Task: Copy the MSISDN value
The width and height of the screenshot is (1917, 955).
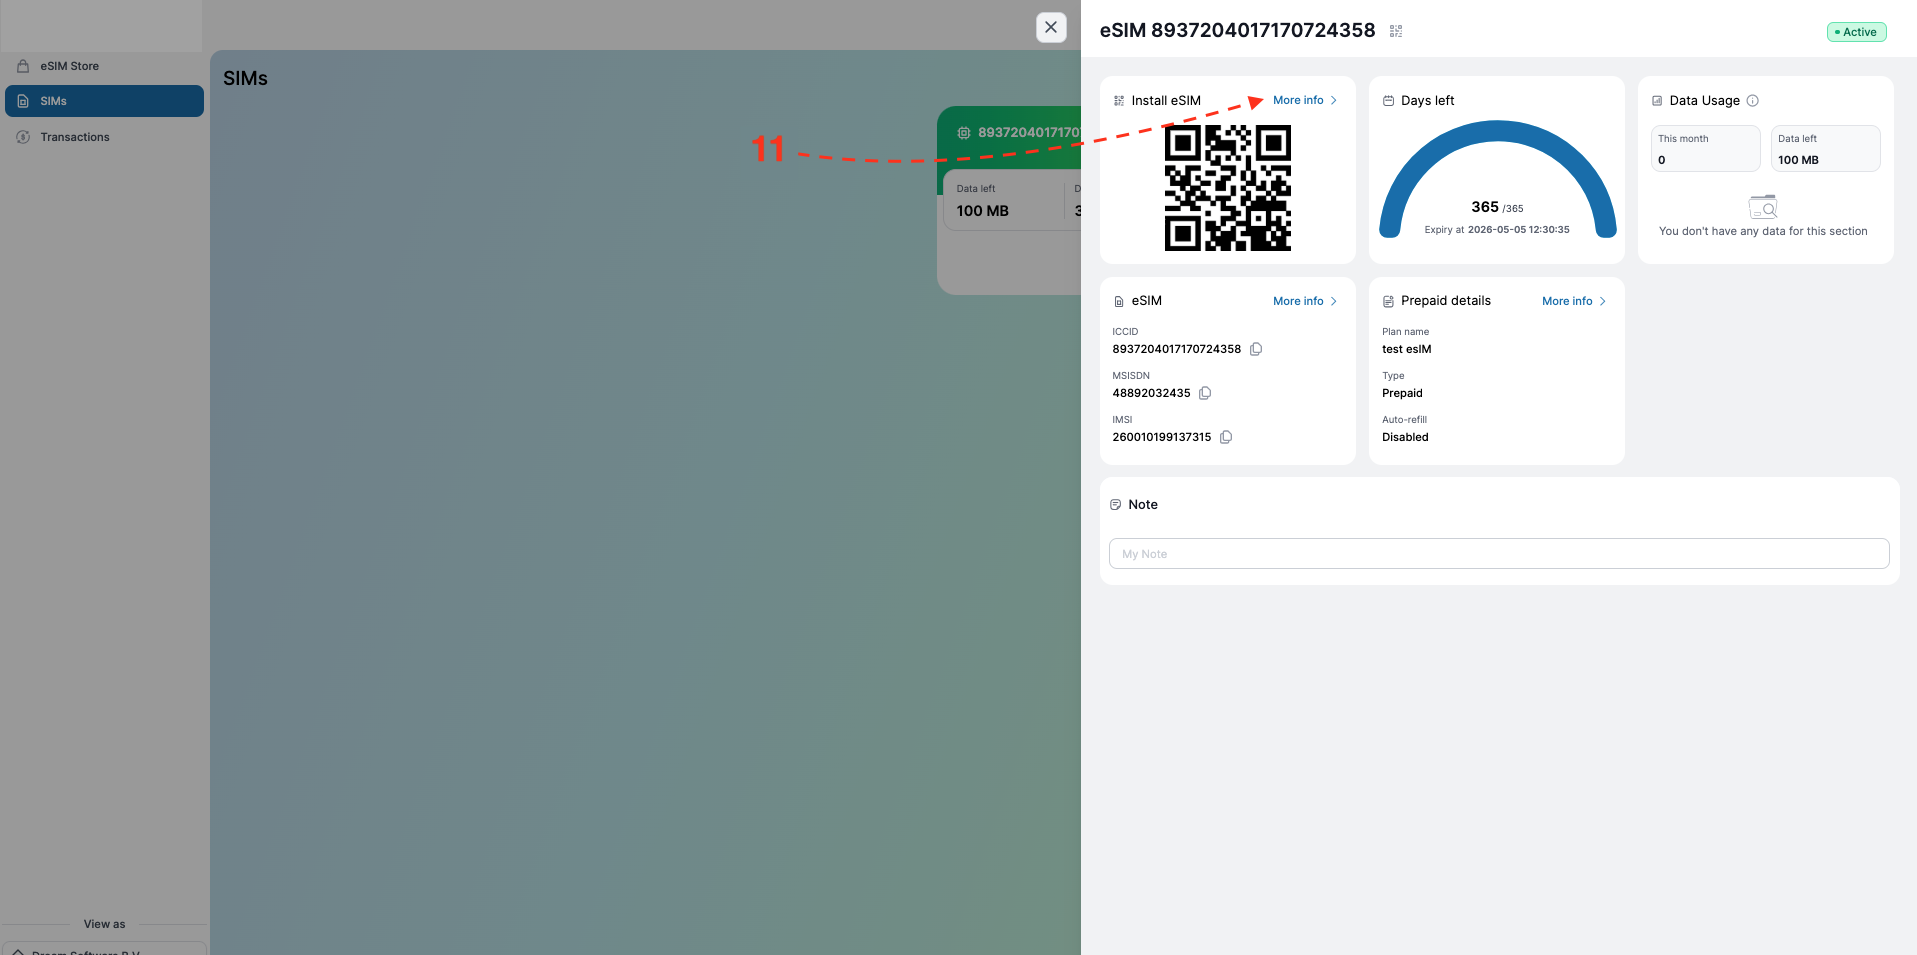Action: coord(1205,393)
